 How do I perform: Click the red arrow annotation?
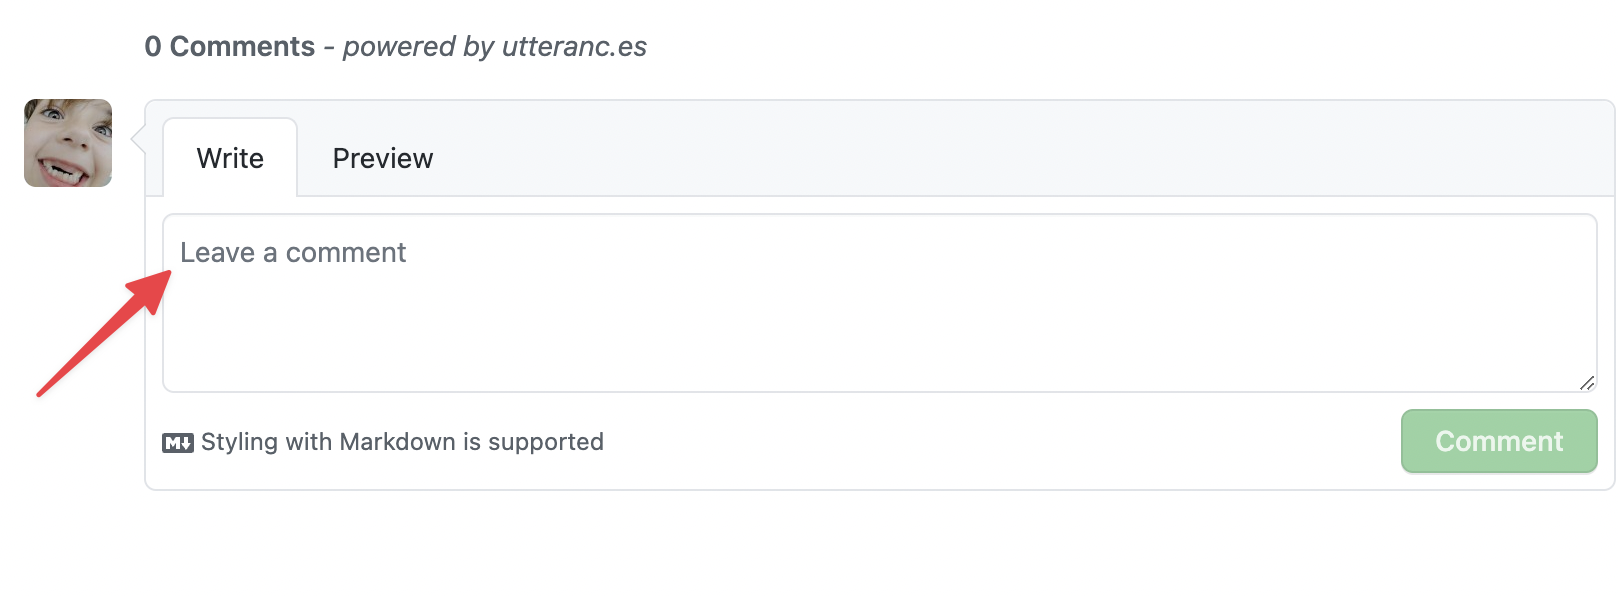click(102, 334)
